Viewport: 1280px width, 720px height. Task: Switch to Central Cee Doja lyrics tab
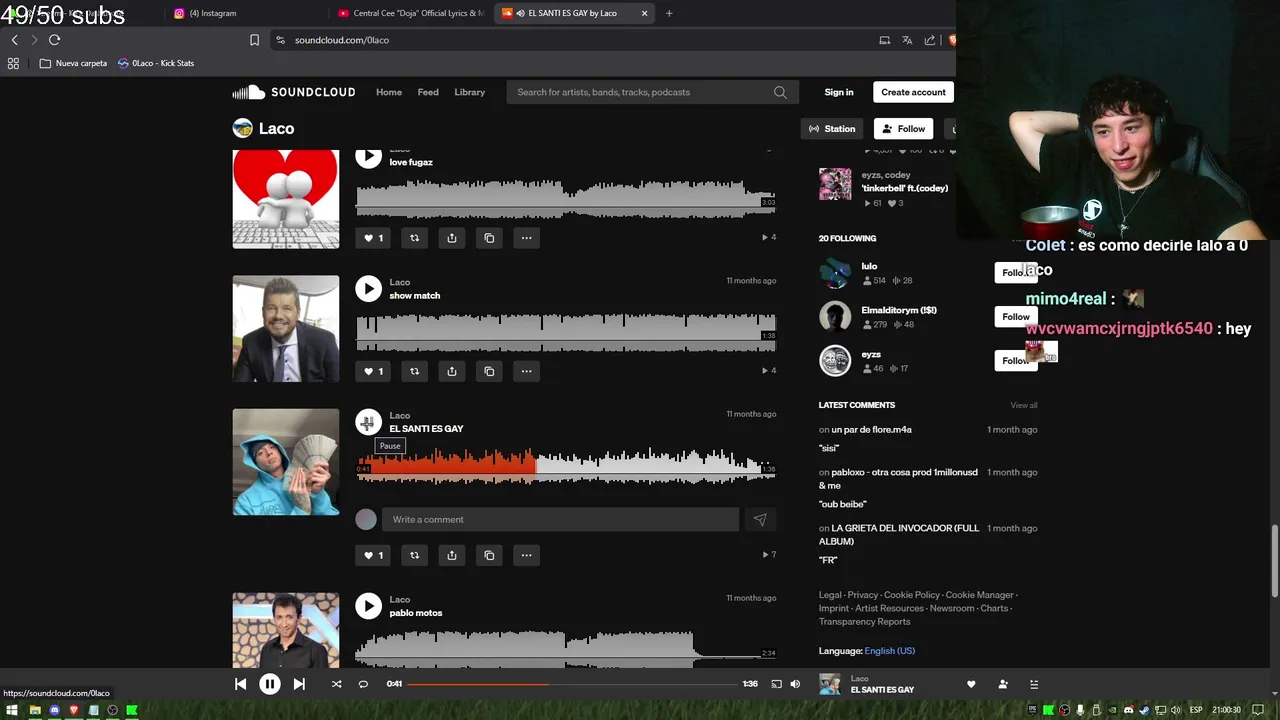tap(410, 13)
